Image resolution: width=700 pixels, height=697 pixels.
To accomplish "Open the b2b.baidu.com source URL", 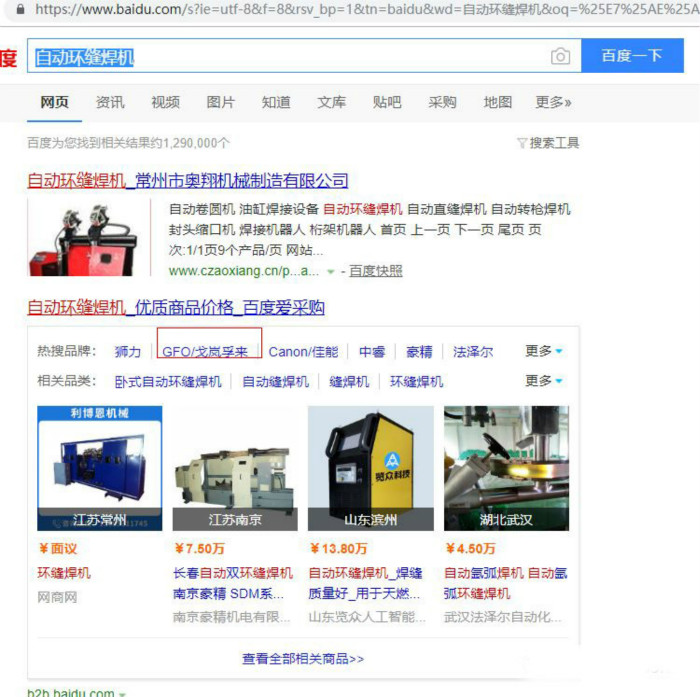I will (71, 693).
